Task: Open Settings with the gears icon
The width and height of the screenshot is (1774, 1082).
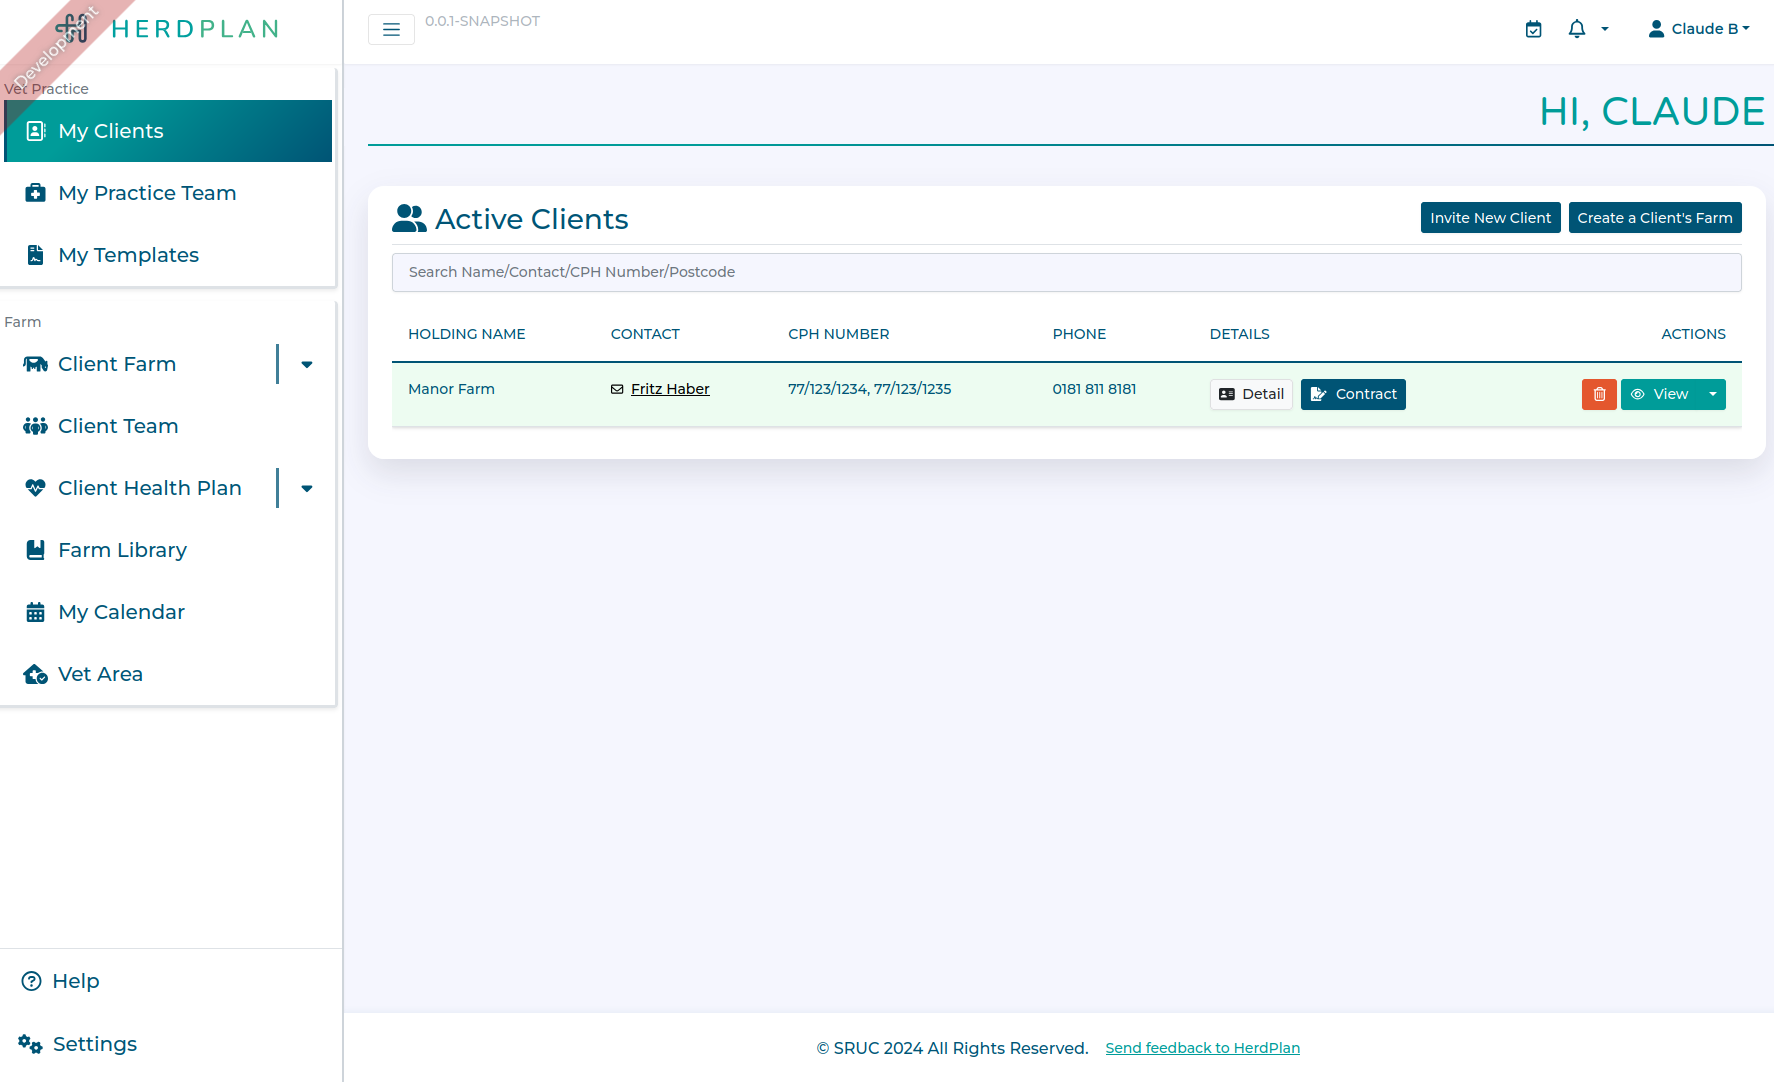Action: tap(30, 1044)
